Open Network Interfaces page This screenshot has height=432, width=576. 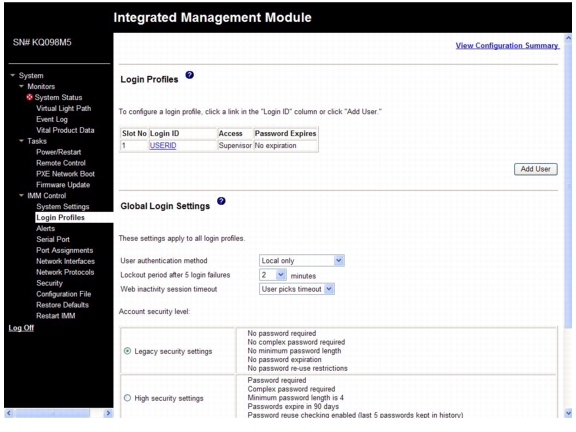[65, 261]
